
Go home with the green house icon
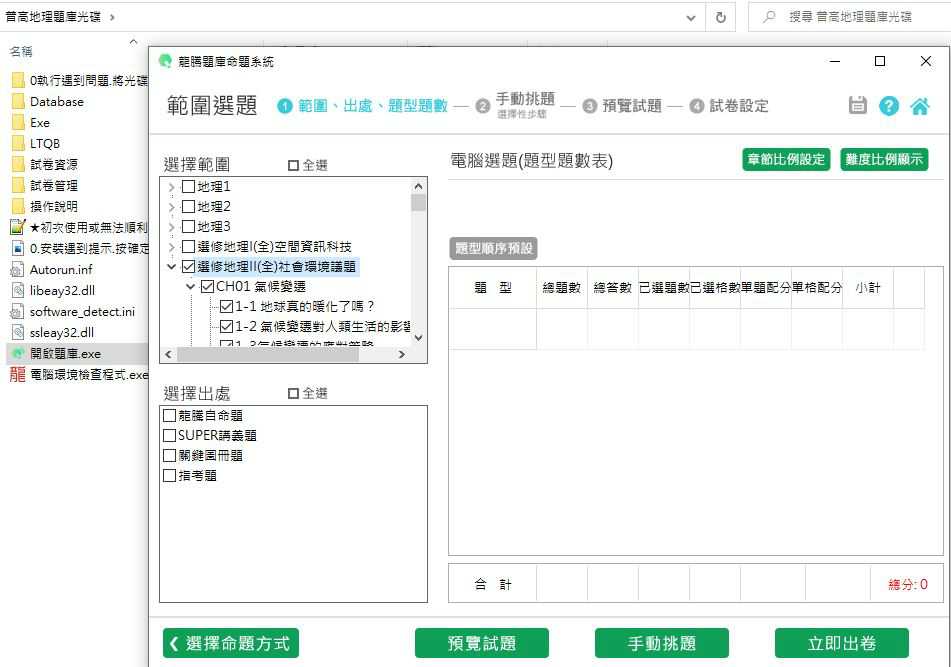coord(919,106)
